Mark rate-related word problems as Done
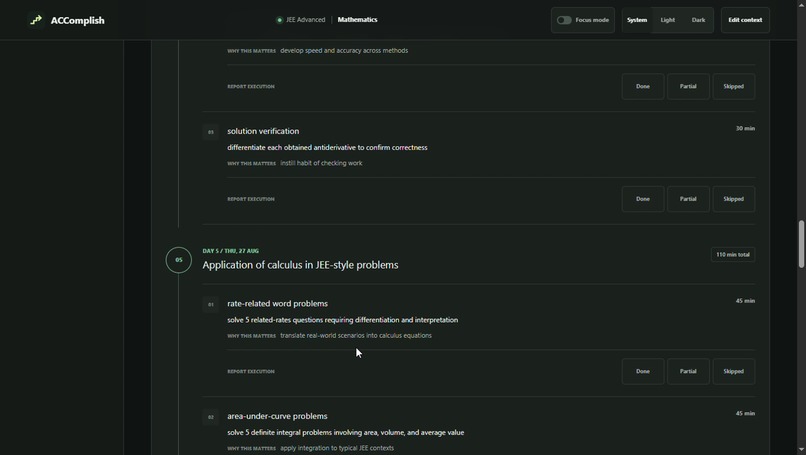Screen dimensions: 806x455 643,371
